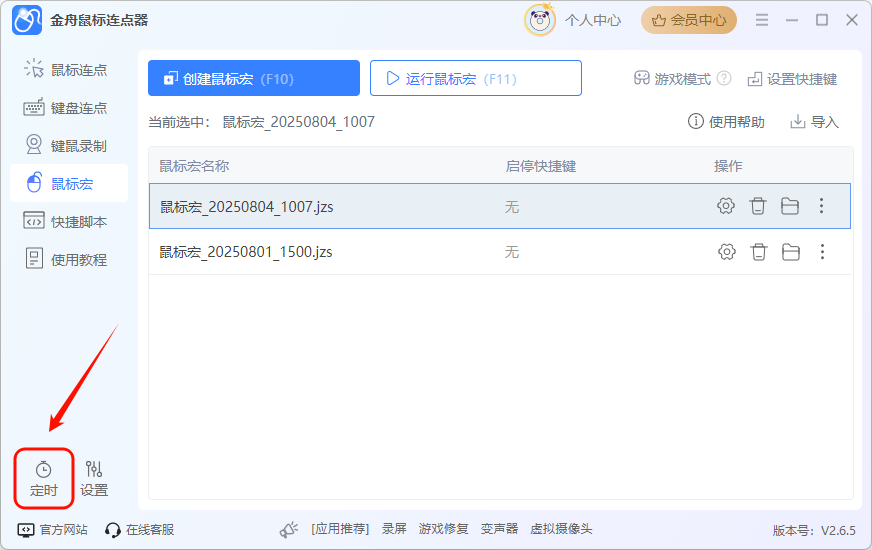Select row 鼠标宏_20250801_1500.jzs
Screen dimensions: 872x550
click(x=499, y=252)
